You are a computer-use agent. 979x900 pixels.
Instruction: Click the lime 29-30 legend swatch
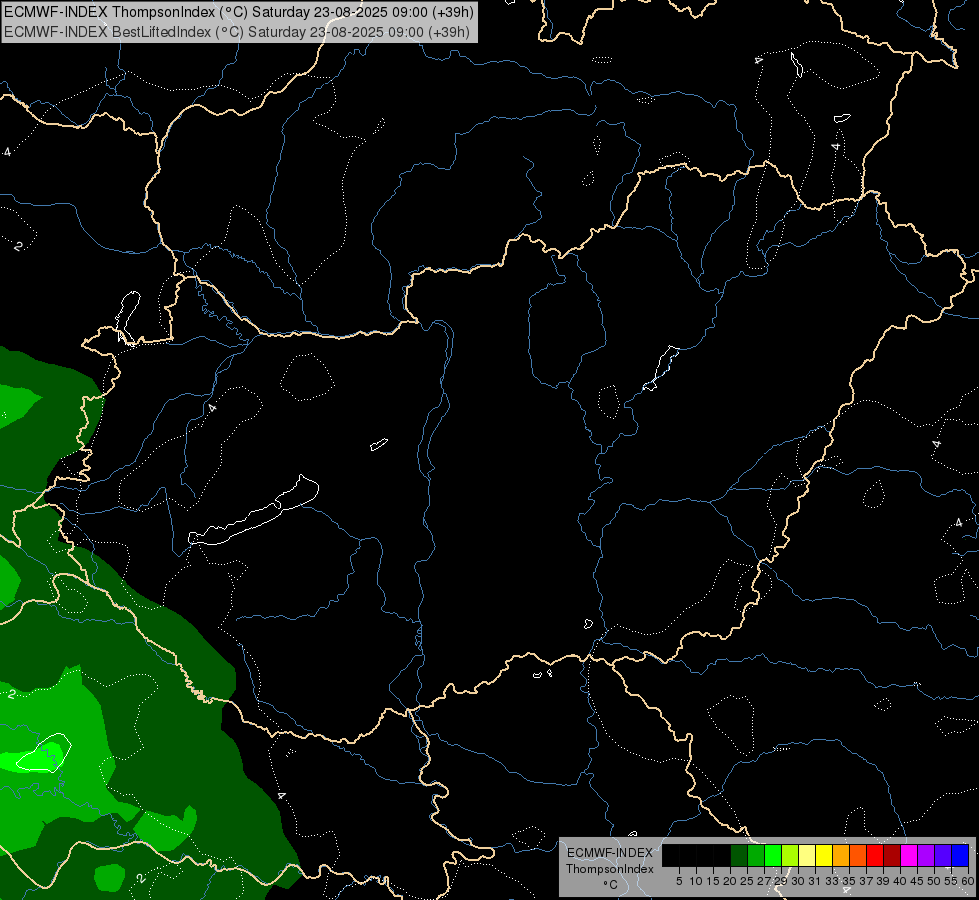tap(790, 855)
